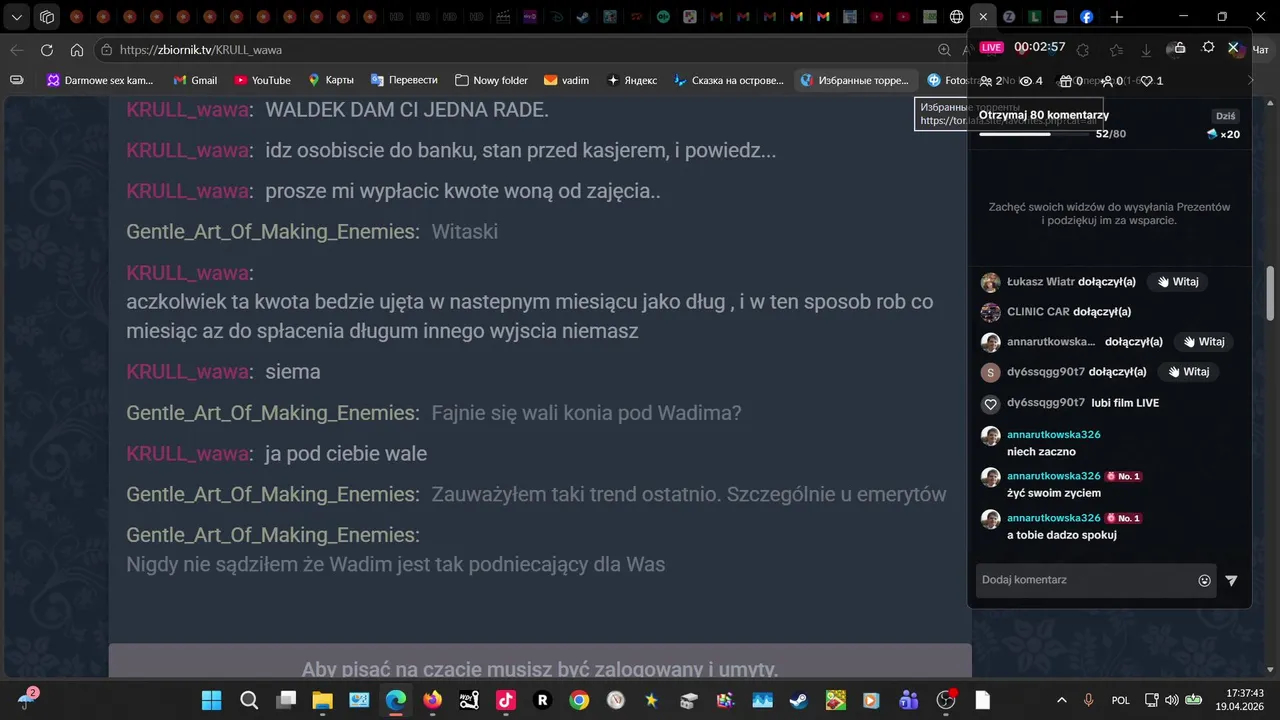Close the active browser tab

point(983,17)
